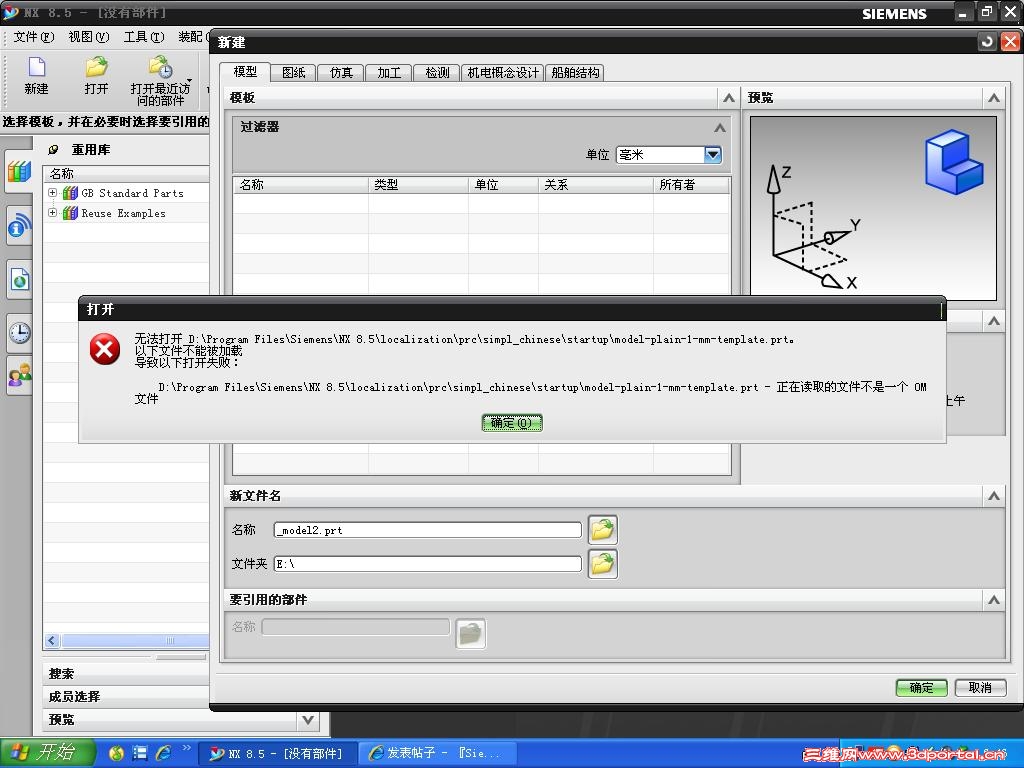Open the 文件(F) menu

click(34, 37)
